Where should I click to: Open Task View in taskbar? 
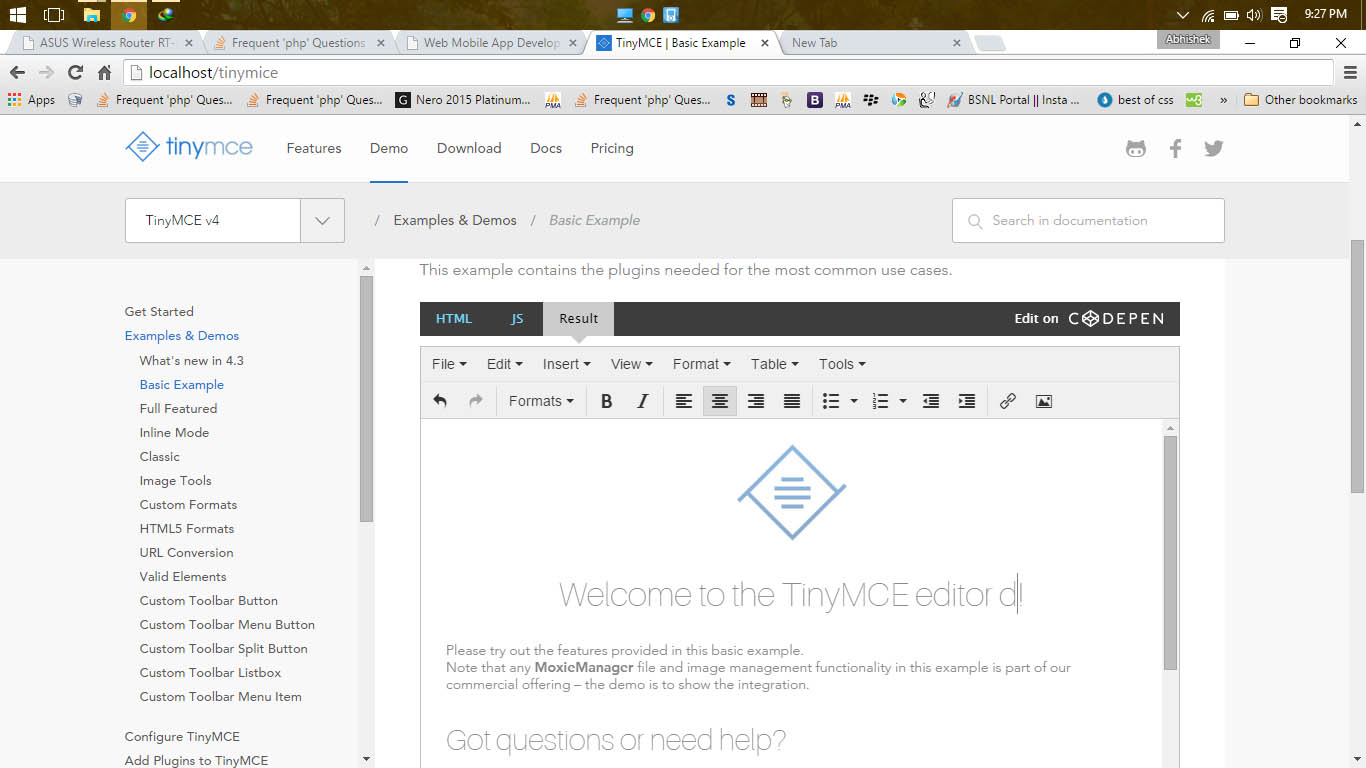point(54,15)
